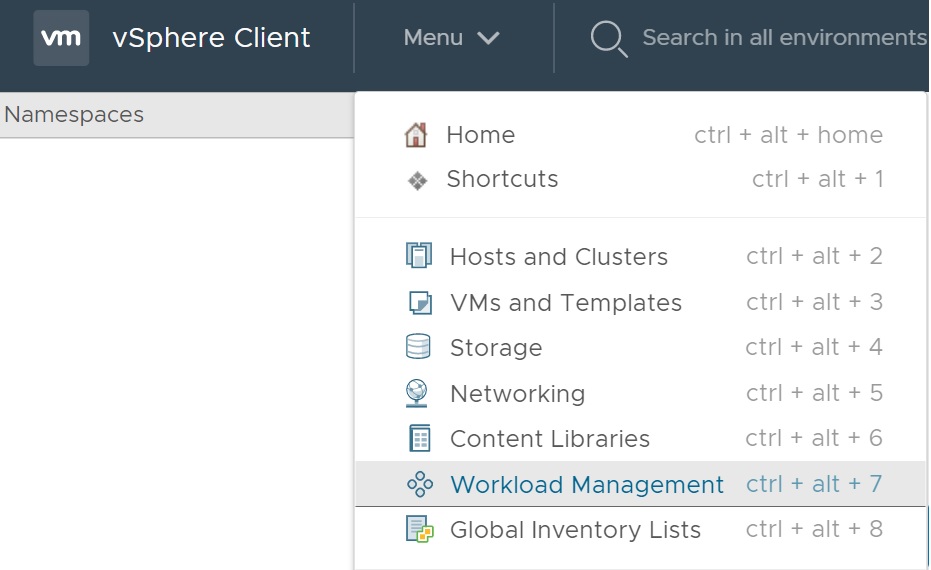Choose Storage in the menu

496,348
